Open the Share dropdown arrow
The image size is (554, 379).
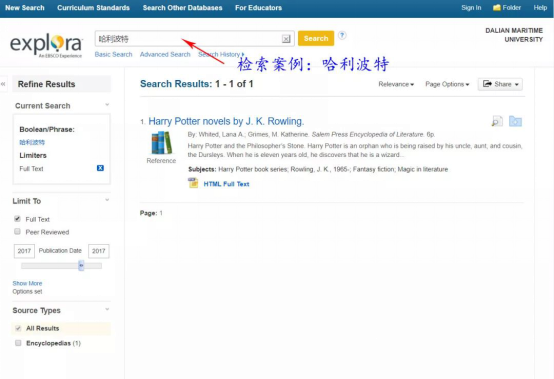click(517, 84)
